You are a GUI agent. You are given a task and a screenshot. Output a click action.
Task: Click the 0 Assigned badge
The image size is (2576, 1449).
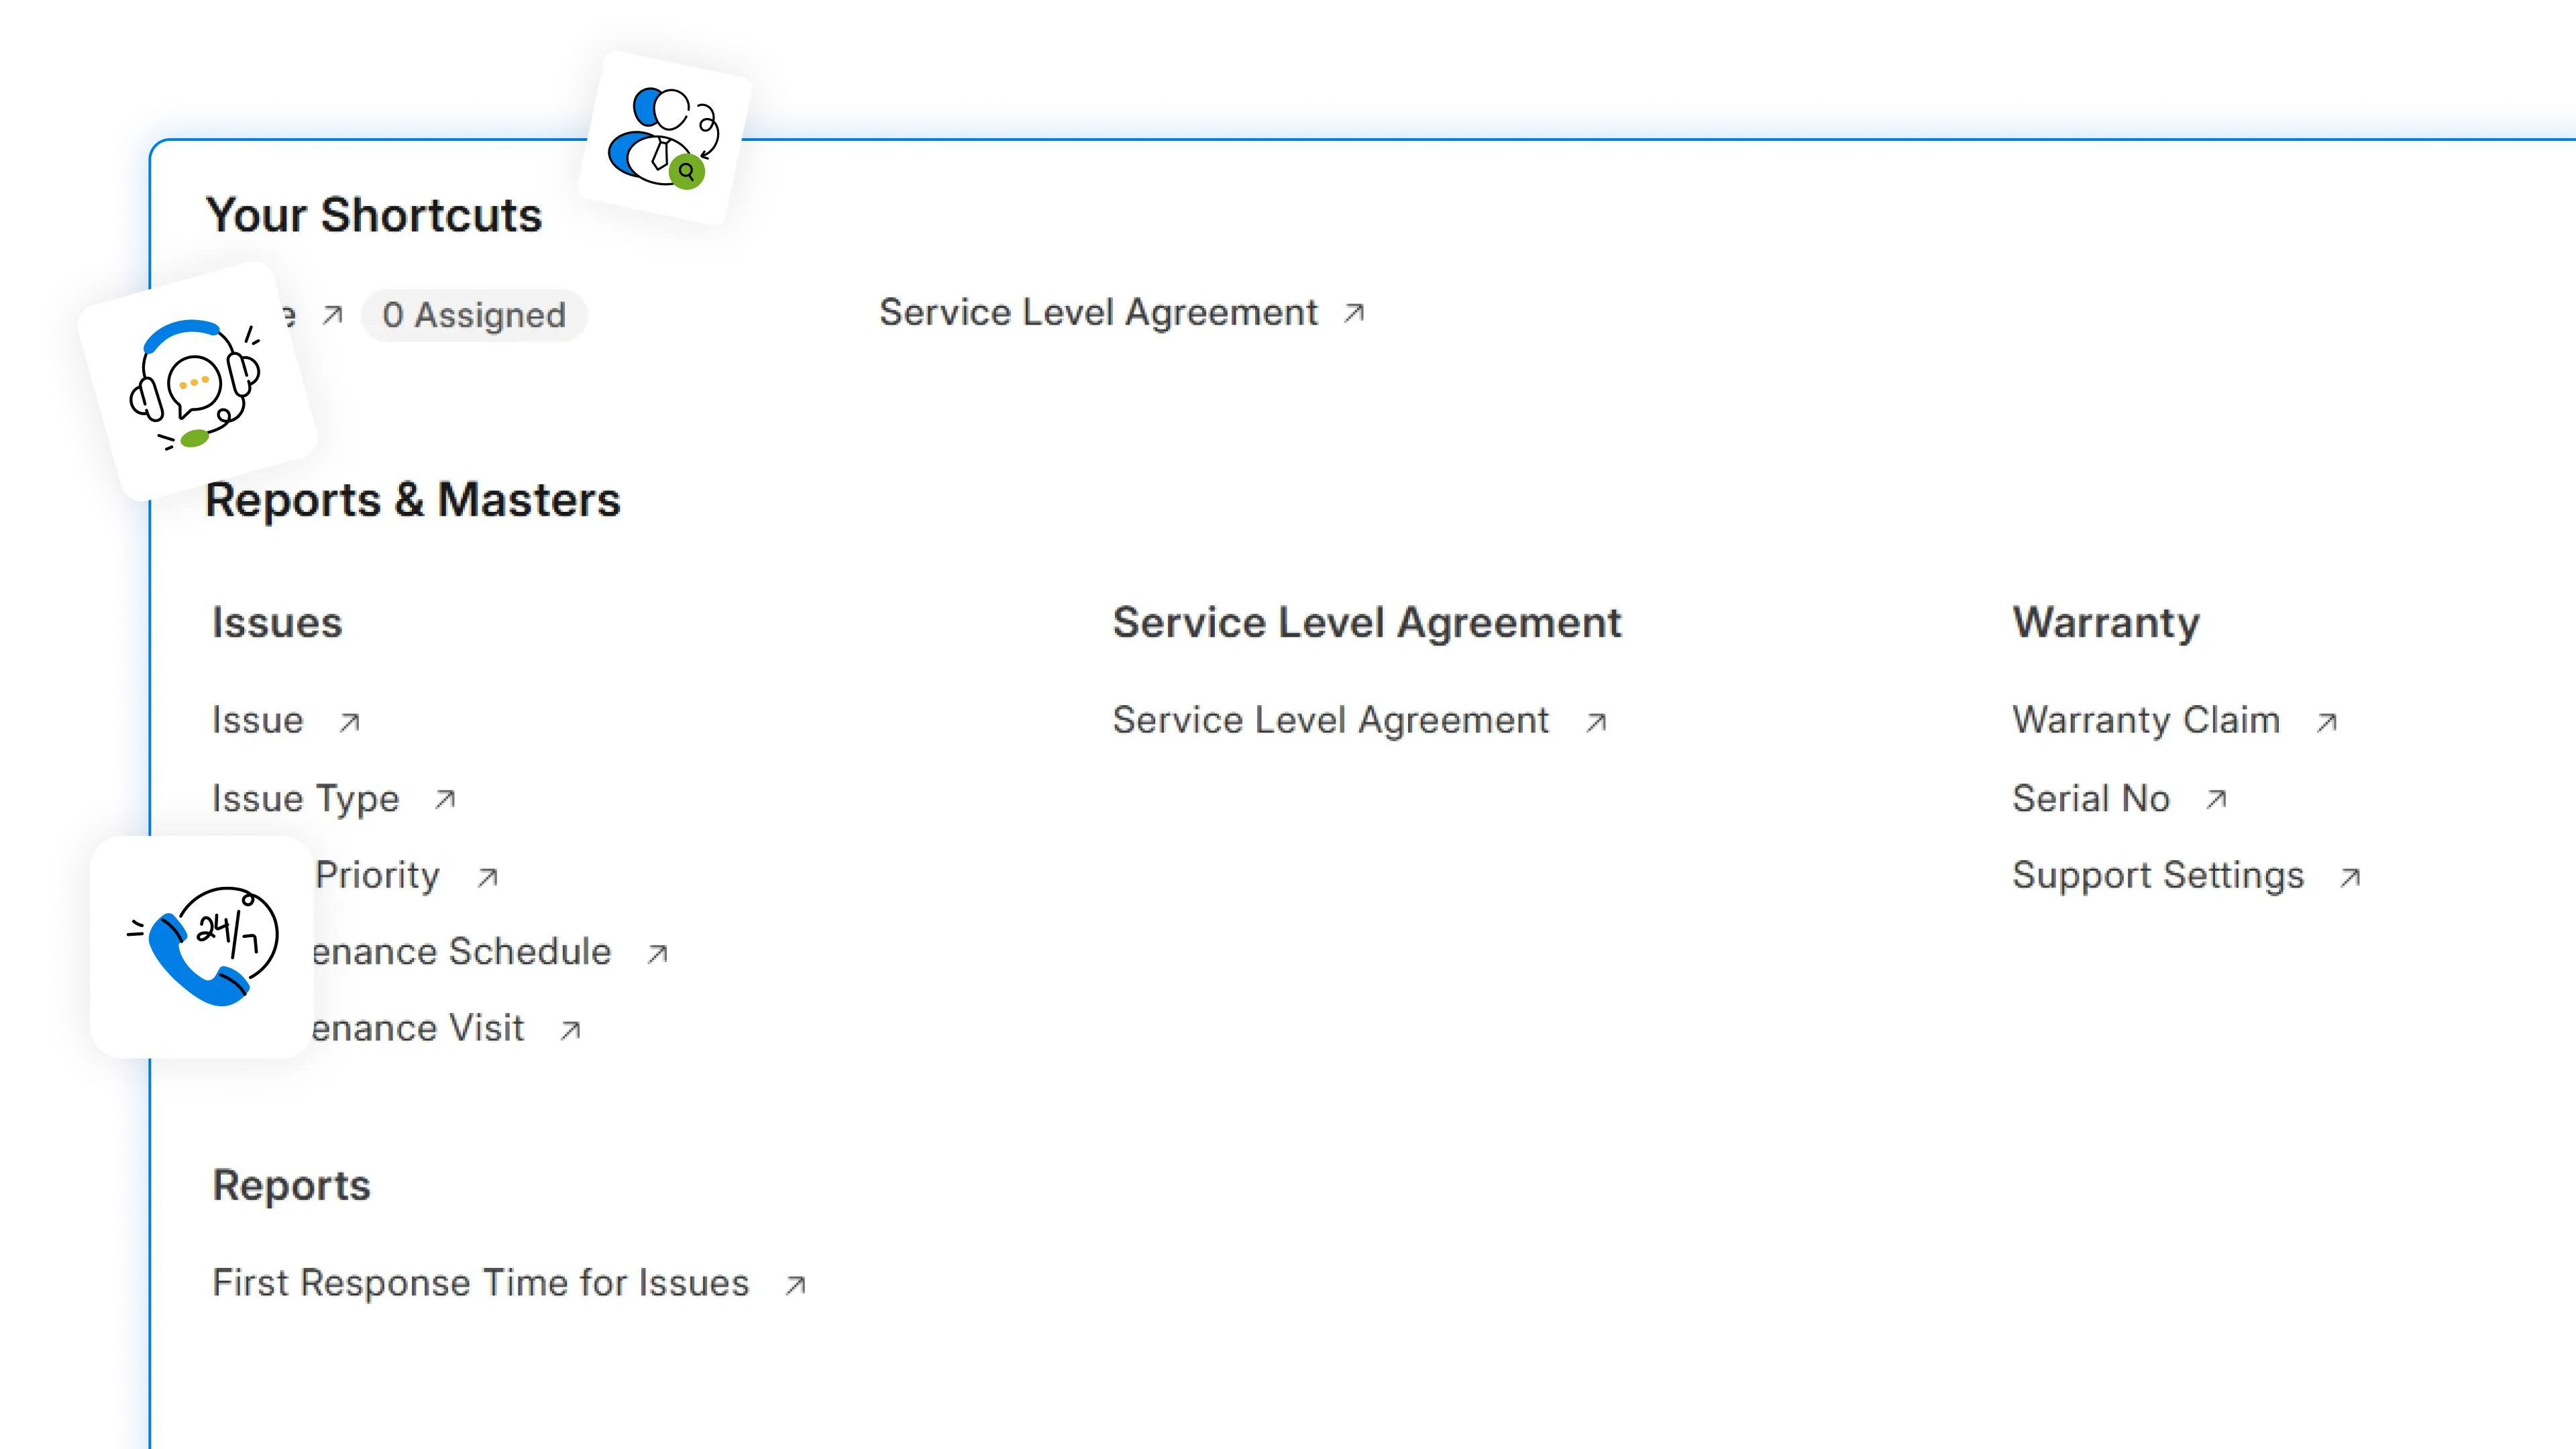tap(474, 315)
